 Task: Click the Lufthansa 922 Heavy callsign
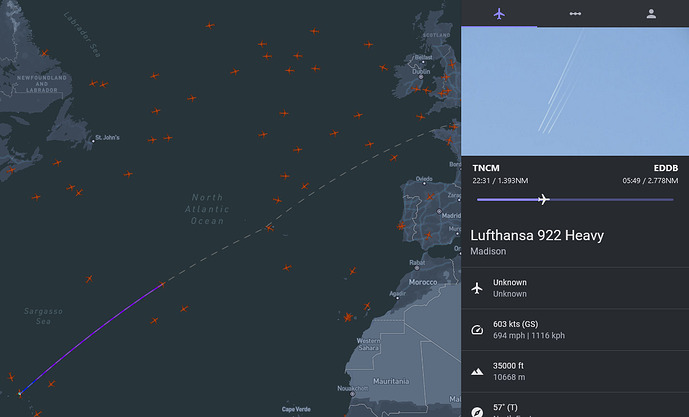click(551, 236)
